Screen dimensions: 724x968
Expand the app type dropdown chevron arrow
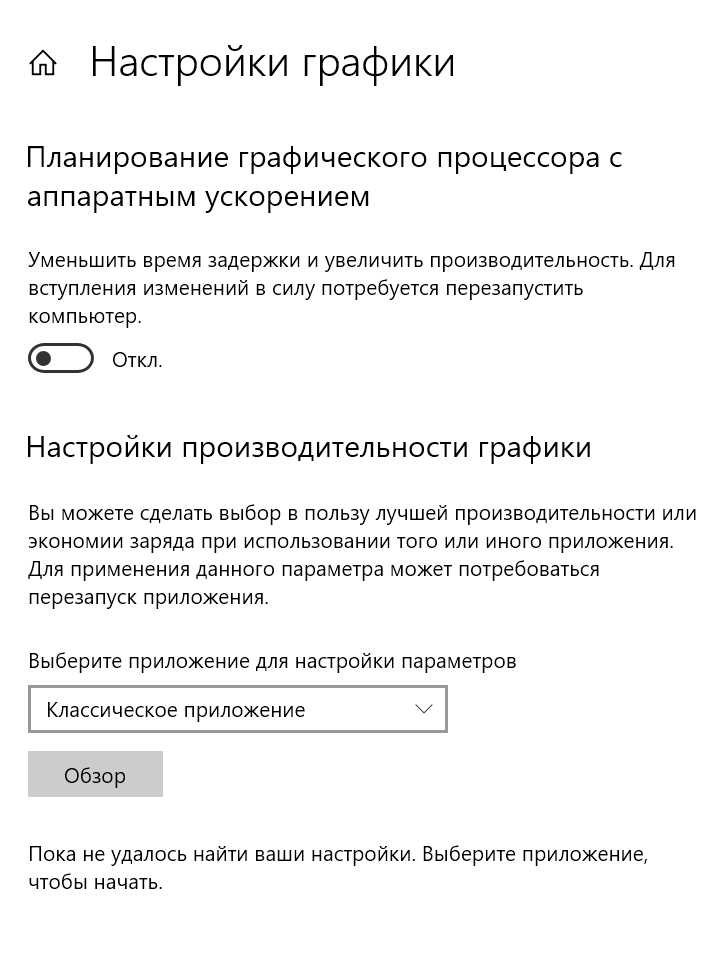point(423,709)
